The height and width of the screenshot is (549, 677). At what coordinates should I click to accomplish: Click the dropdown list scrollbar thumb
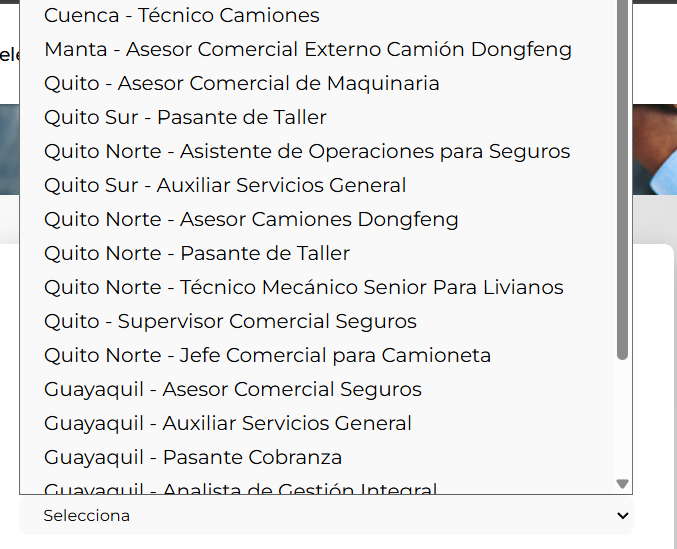coord(622,180)
